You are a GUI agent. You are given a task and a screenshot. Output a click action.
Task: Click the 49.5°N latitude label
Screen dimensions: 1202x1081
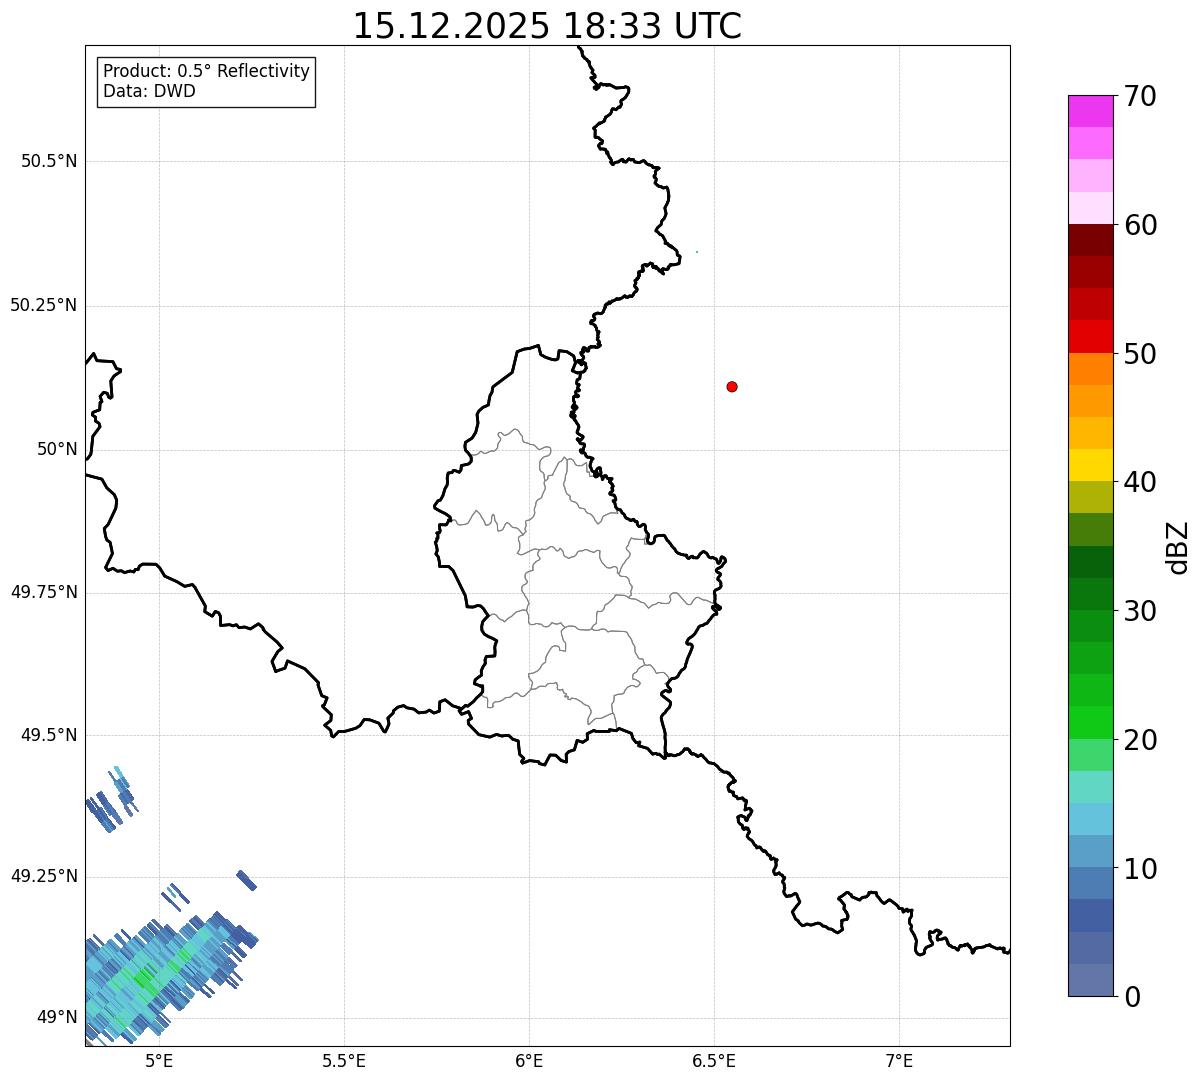[49, 735]
